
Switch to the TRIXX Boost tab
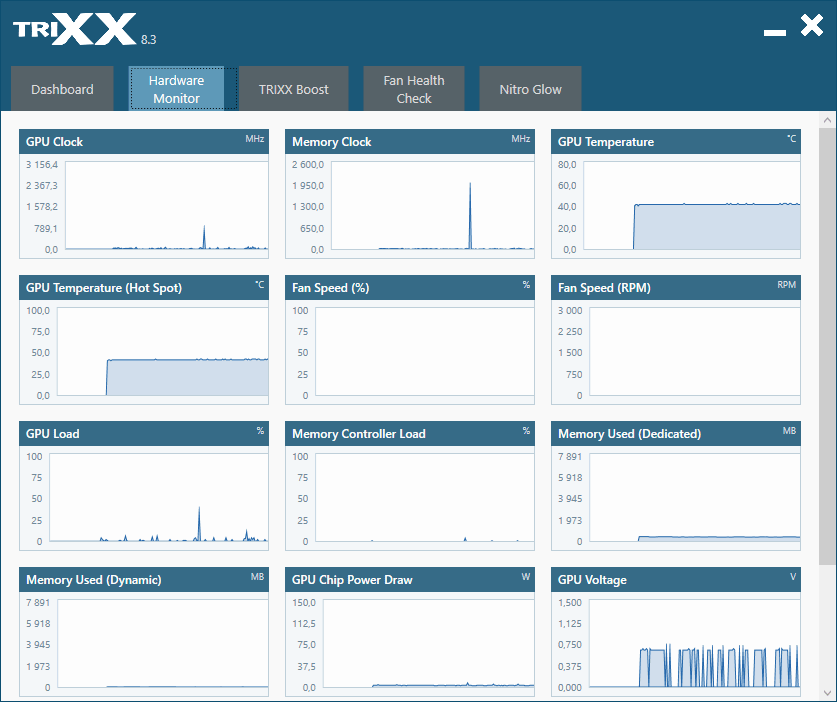point(294,89)
